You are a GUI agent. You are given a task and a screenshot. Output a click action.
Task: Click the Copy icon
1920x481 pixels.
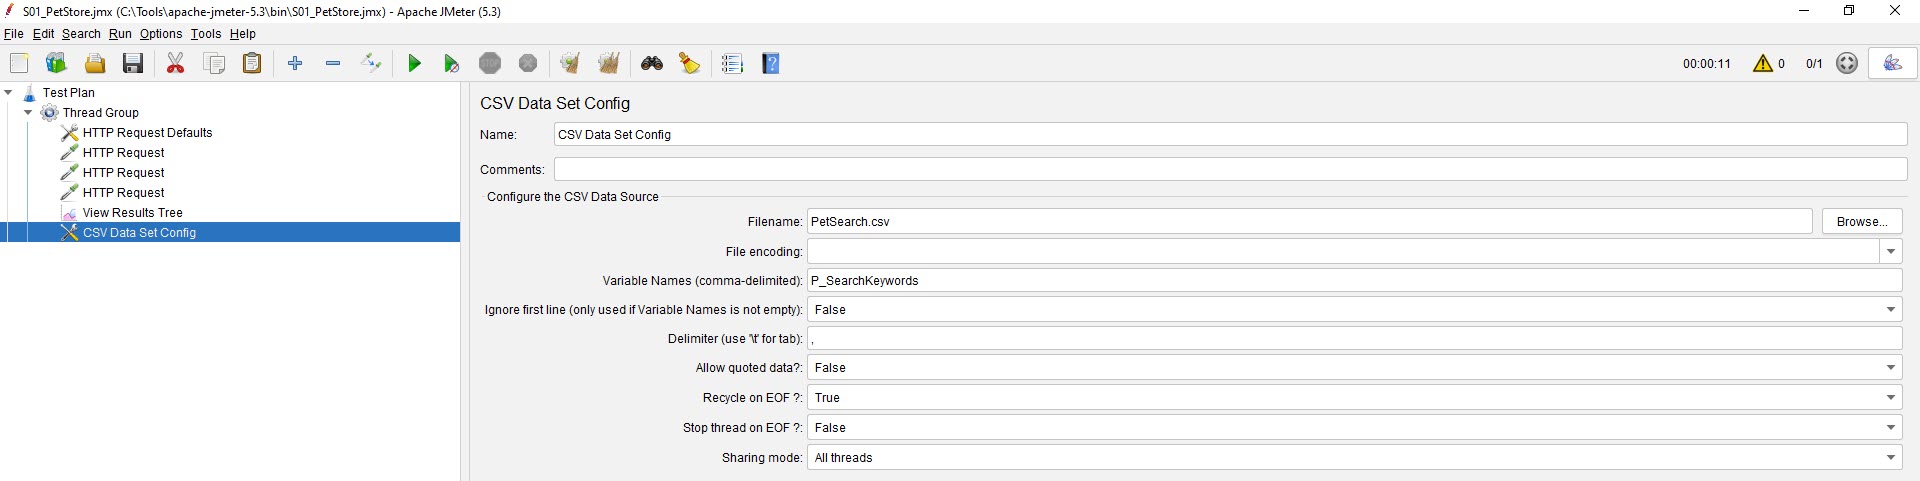(214, 63)
